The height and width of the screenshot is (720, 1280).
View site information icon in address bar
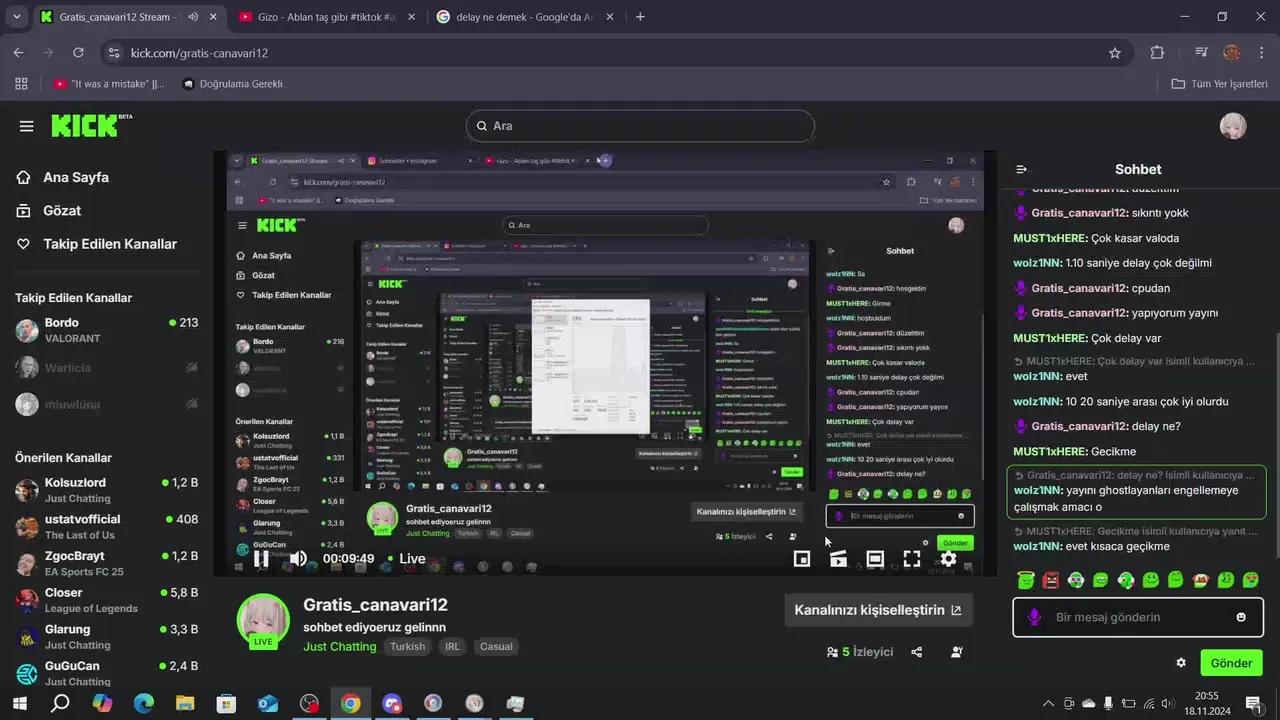pos(113,53)
